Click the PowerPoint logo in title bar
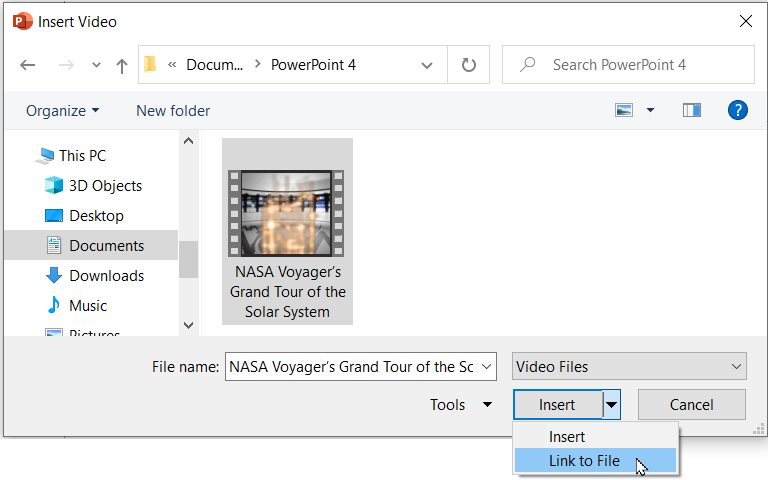768x480 pixels. click(x=23, y=22)
